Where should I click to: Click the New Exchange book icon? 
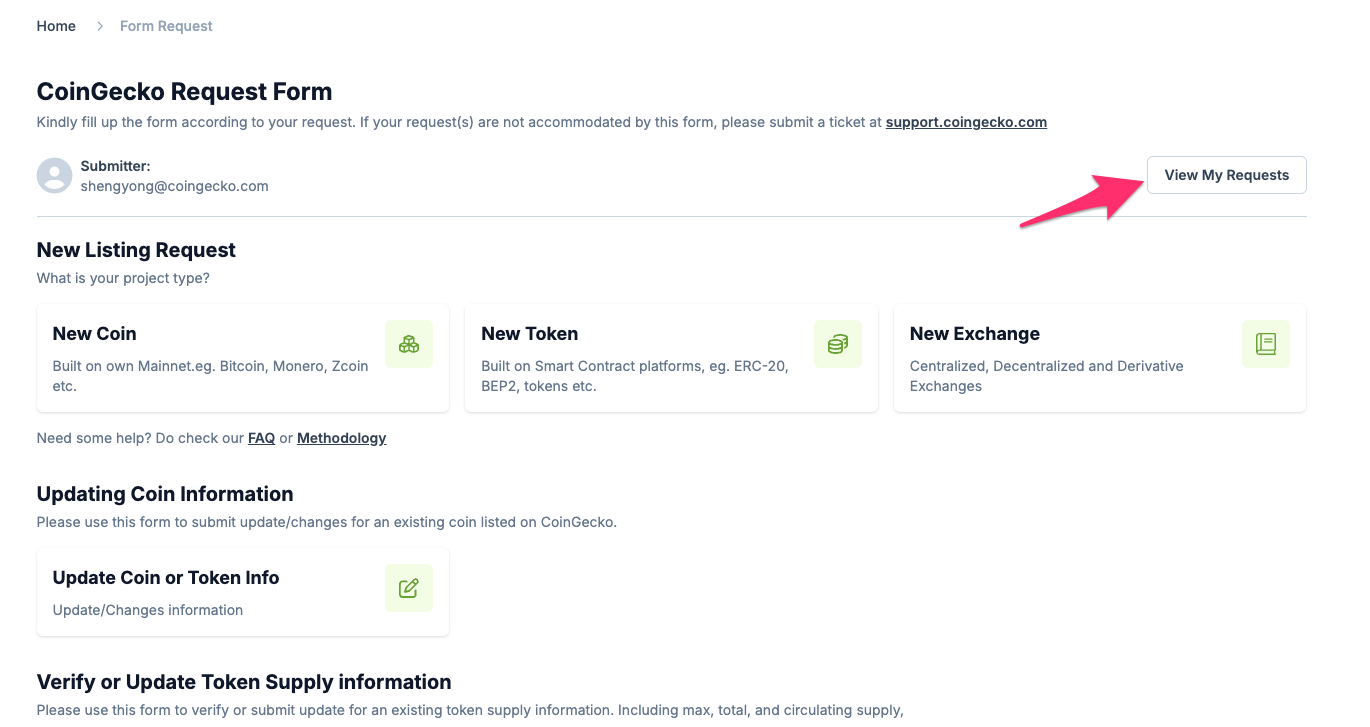tap(1266, 344)
